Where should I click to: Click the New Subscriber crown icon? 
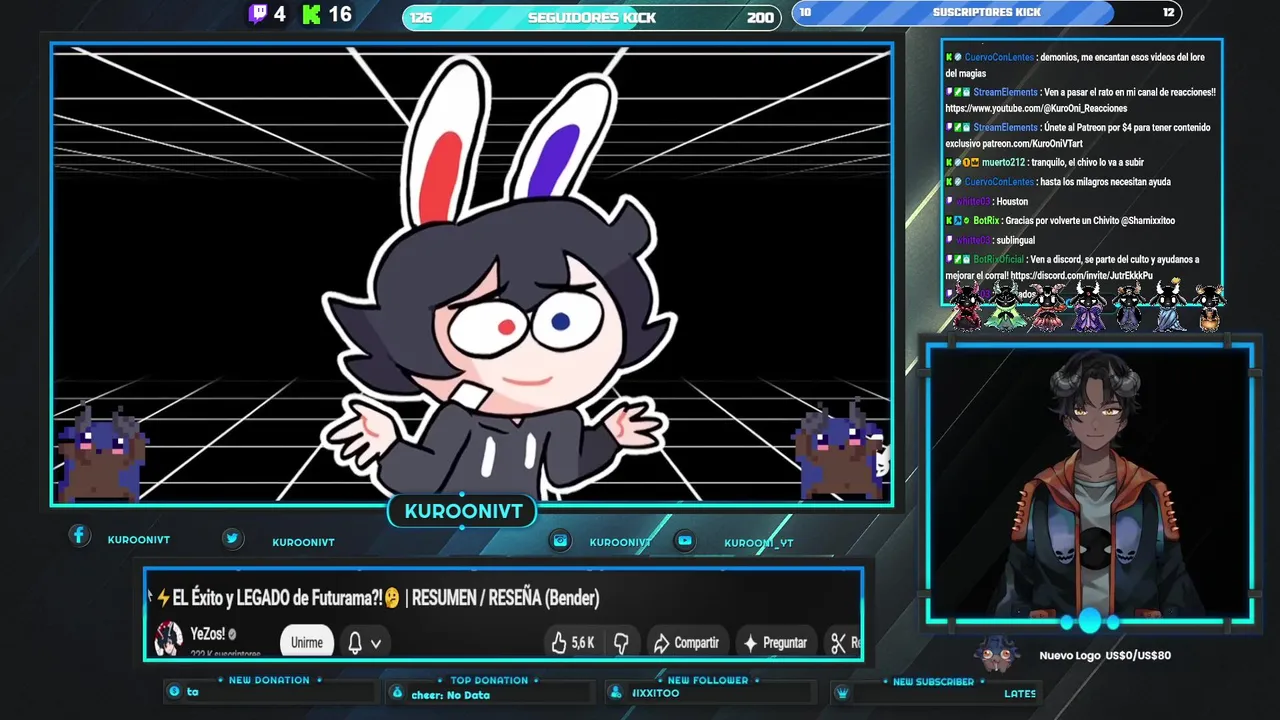pyautogui.click(x=842, y=692)
